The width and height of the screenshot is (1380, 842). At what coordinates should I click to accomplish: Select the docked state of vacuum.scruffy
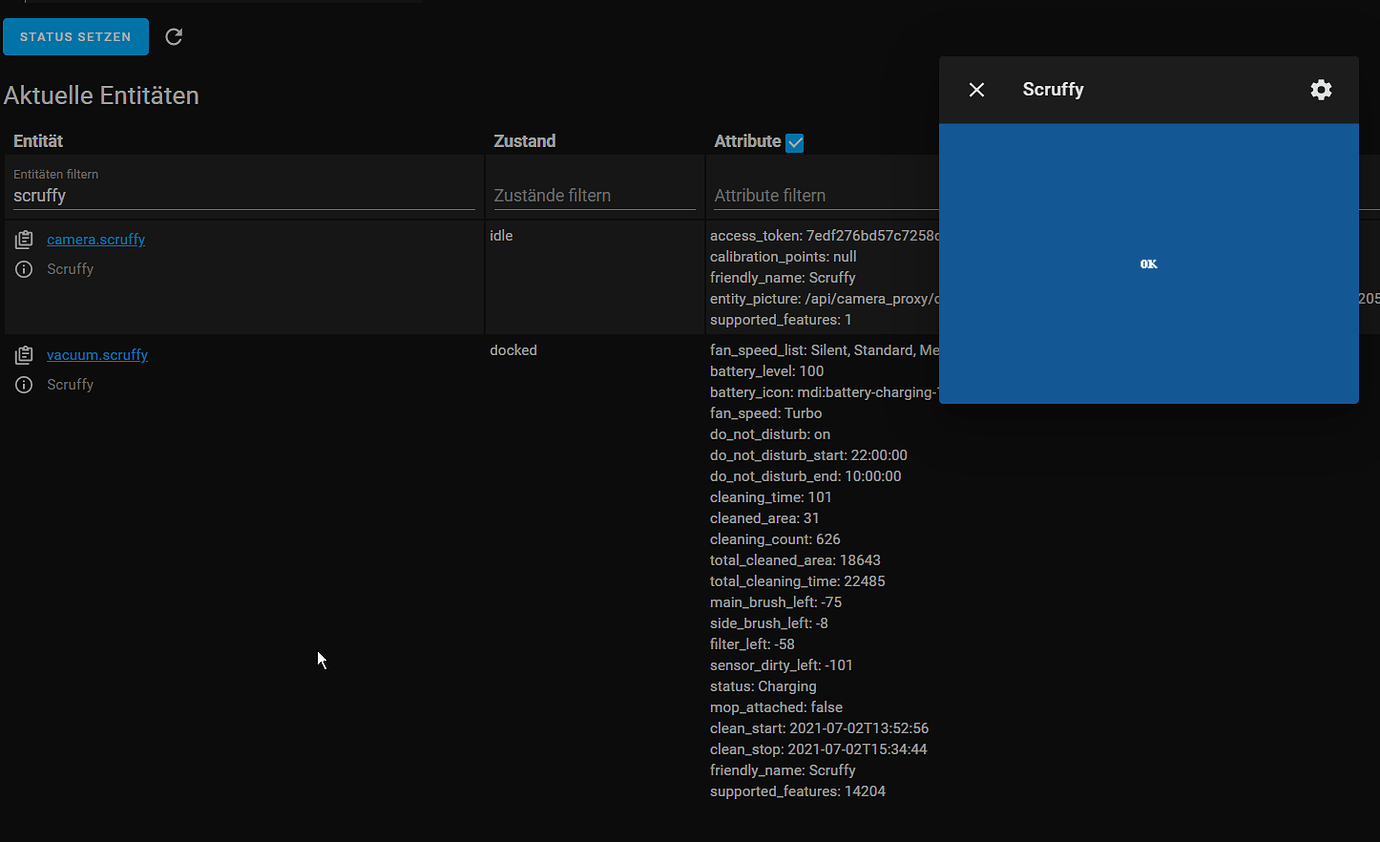click(x=513, y=349)
